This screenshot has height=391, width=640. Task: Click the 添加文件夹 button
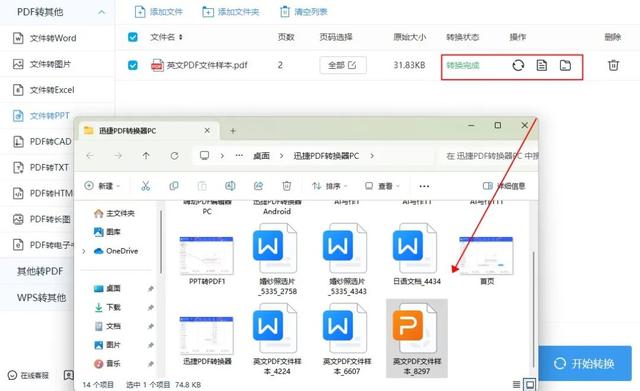pyautogui.click(x=231, y=12)
